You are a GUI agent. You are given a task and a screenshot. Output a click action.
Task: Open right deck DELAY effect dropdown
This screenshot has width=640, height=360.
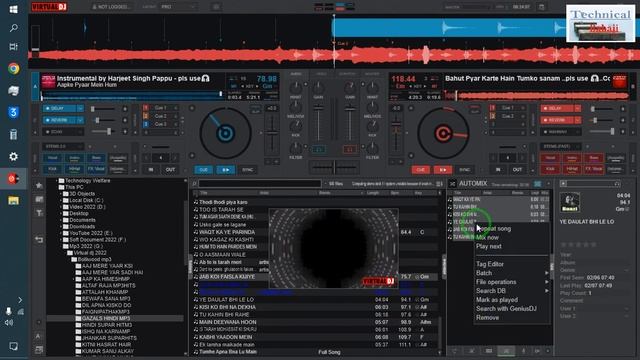578,109
